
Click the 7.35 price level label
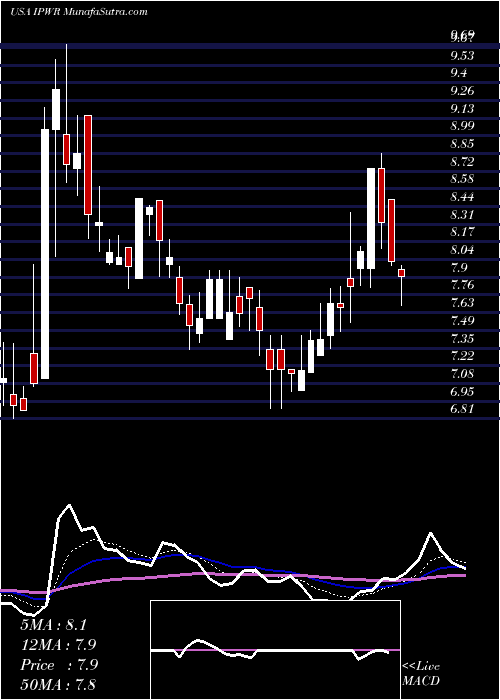[x=462, y=338]
